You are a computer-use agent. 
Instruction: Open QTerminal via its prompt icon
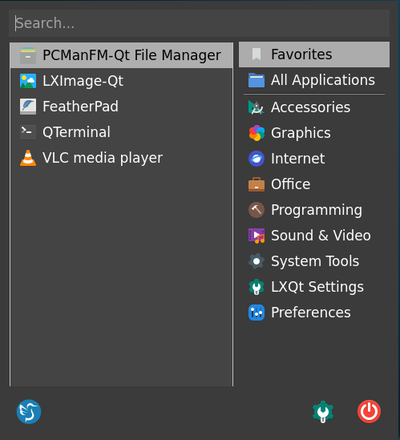[x=28, y=132]
